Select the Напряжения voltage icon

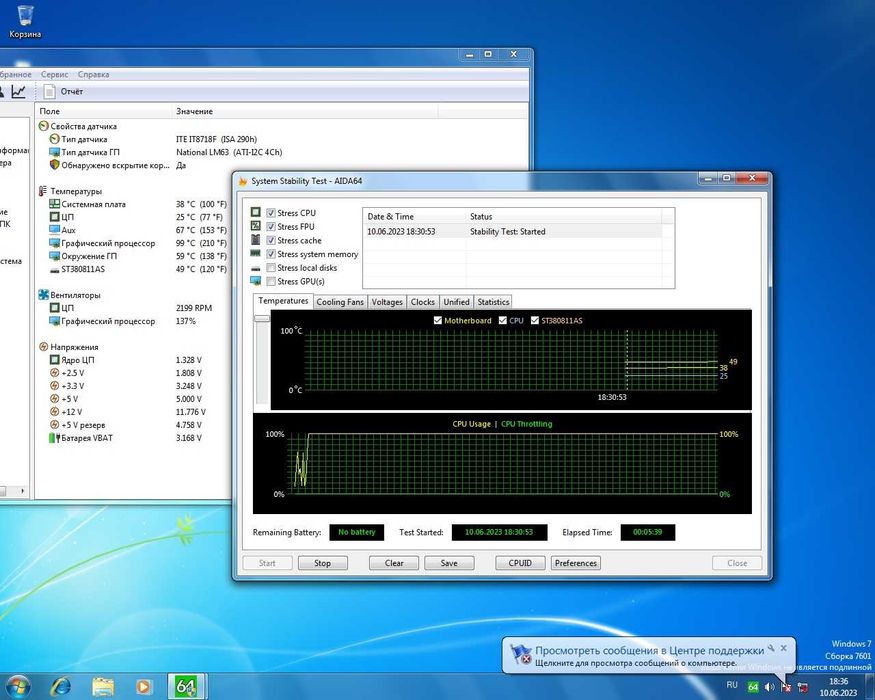pos(44,347)
